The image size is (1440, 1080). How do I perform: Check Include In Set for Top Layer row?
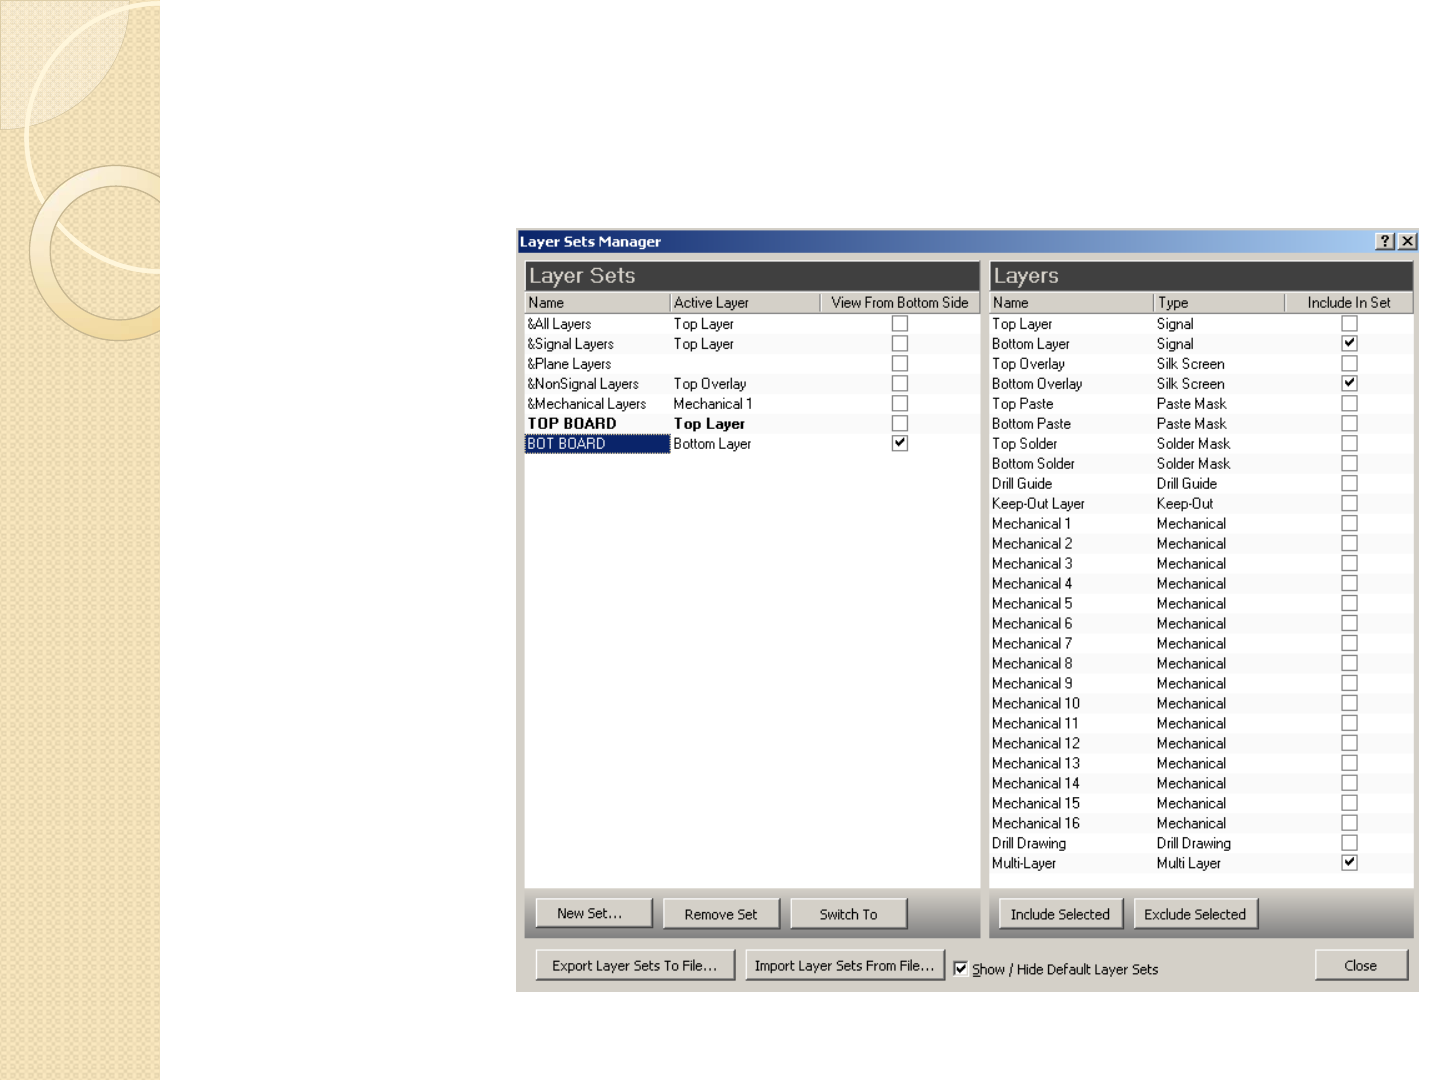1350,324
